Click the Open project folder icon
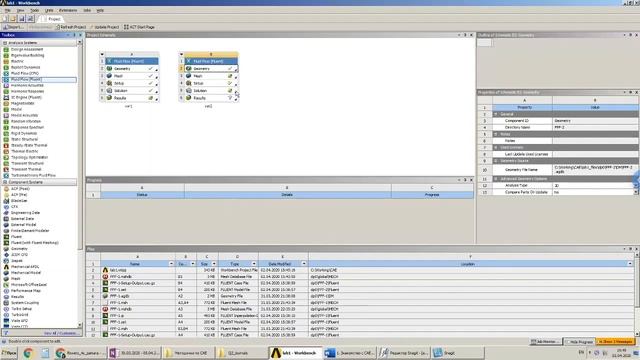 click(13, 19)
